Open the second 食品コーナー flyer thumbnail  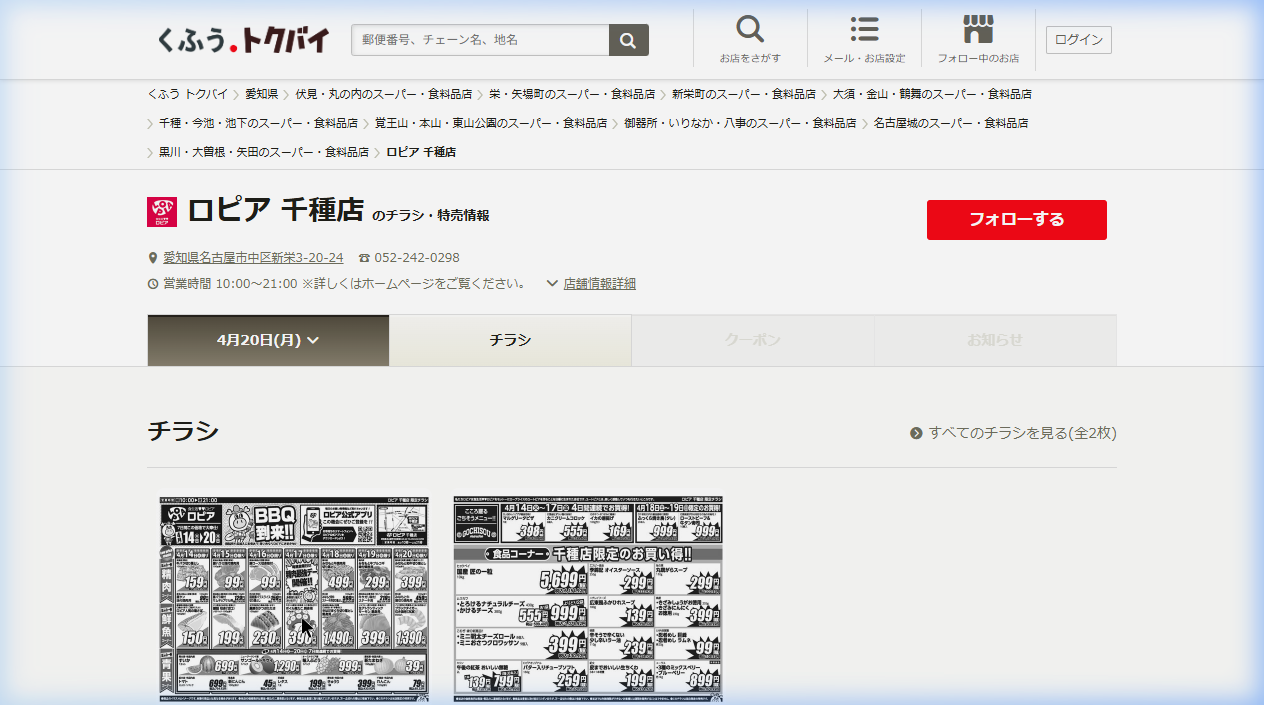pyautogui.click(x=587, y=599)
